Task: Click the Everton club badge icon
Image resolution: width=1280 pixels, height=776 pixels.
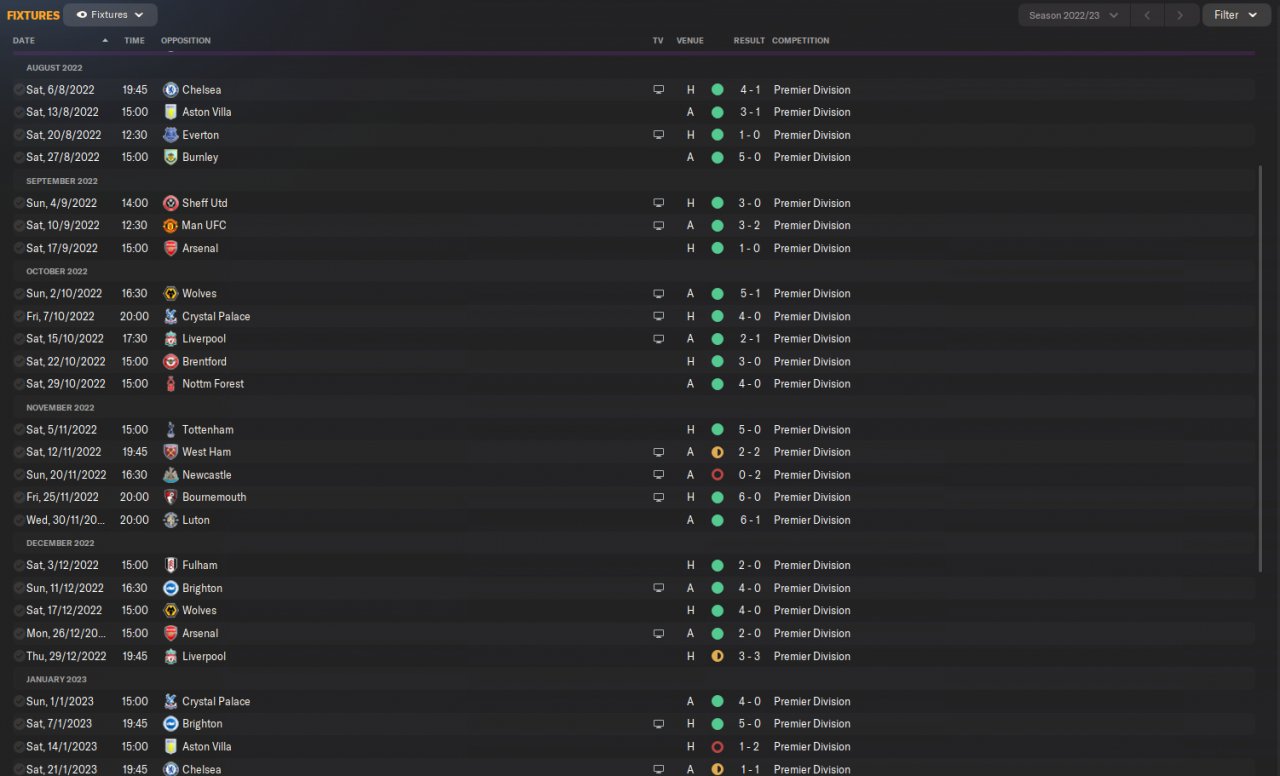Action: tap(170, 135)
